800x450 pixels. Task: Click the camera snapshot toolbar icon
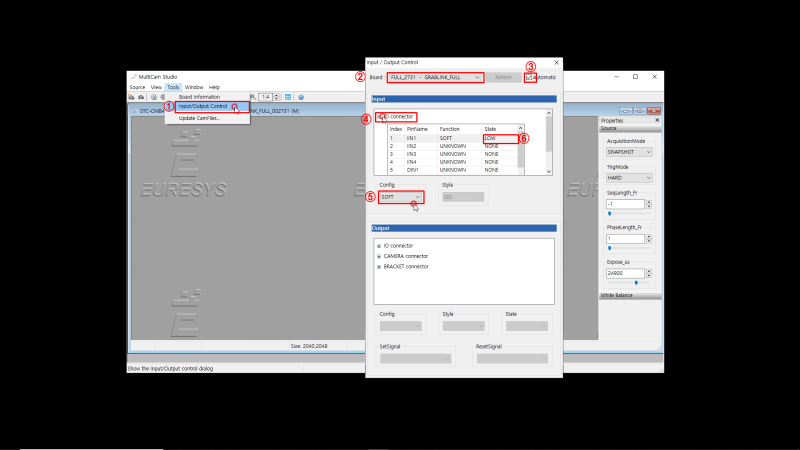click(141, 97)
